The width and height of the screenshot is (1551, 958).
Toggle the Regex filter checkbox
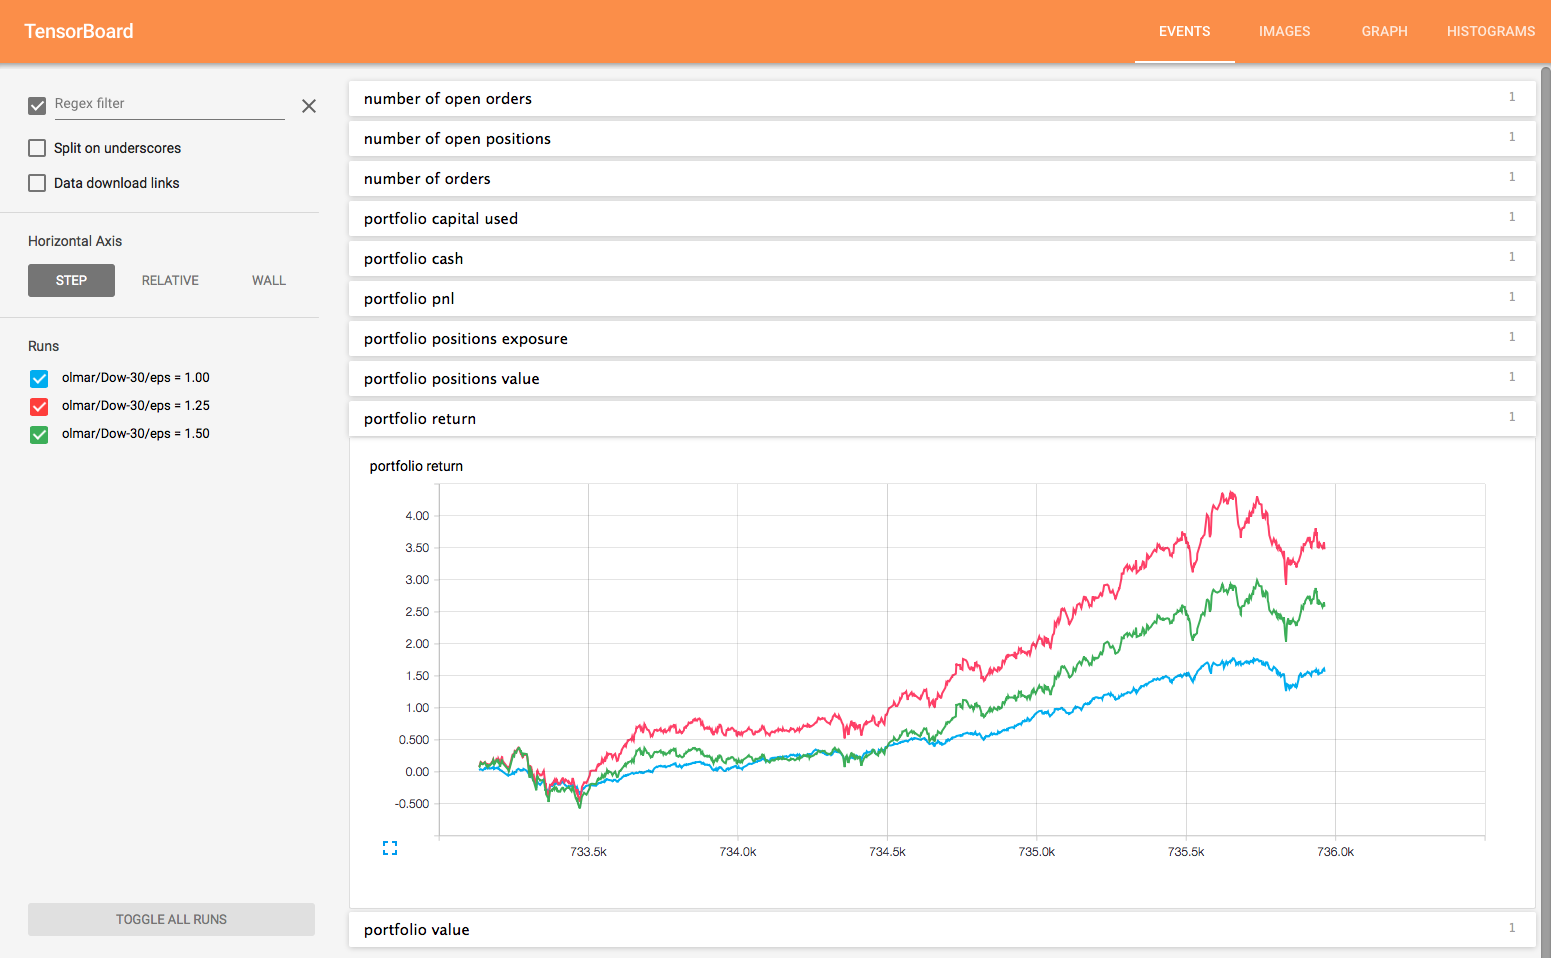point(37,106)
